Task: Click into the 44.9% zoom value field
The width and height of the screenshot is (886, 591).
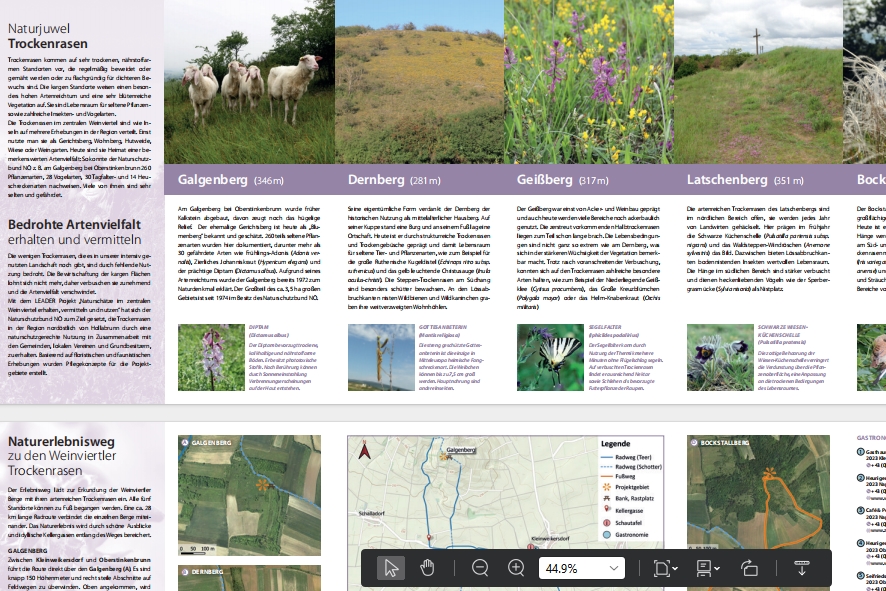Action: click(x=571, y=568)
